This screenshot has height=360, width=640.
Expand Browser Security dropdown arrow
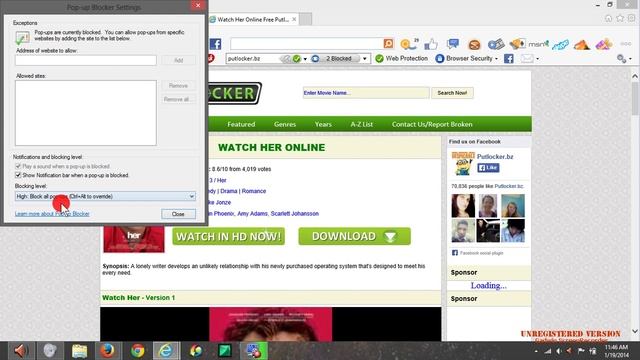[496, 59]
